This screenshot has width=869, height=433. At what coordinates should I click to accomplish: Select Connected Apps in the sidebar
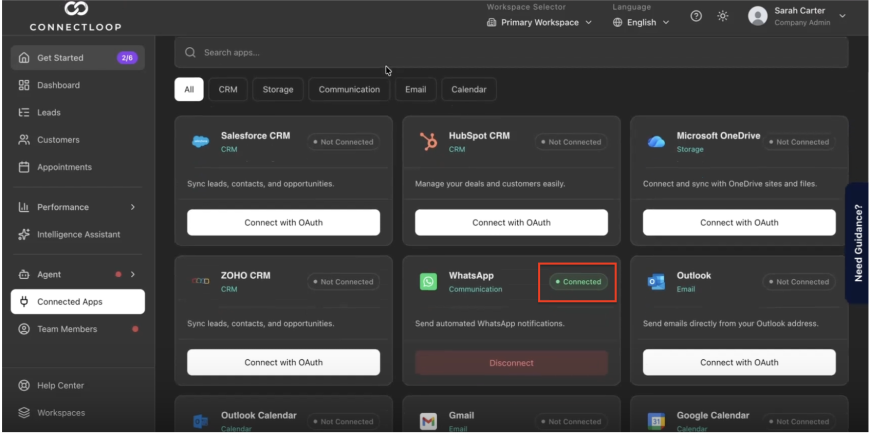coord(78,302)
